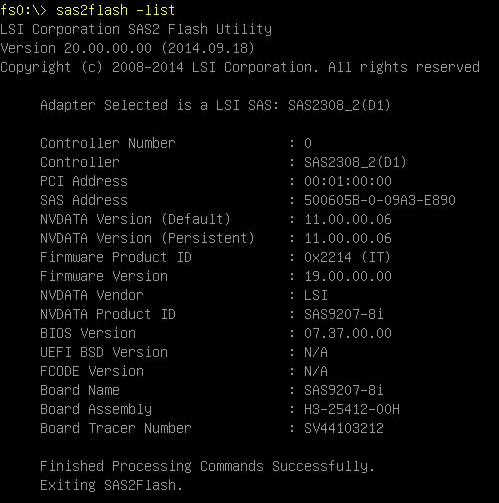Select the LSI Corporation SAS2 Flash Utility line
This screenshot has width=499, height=503.
click(x=136, y=29)
